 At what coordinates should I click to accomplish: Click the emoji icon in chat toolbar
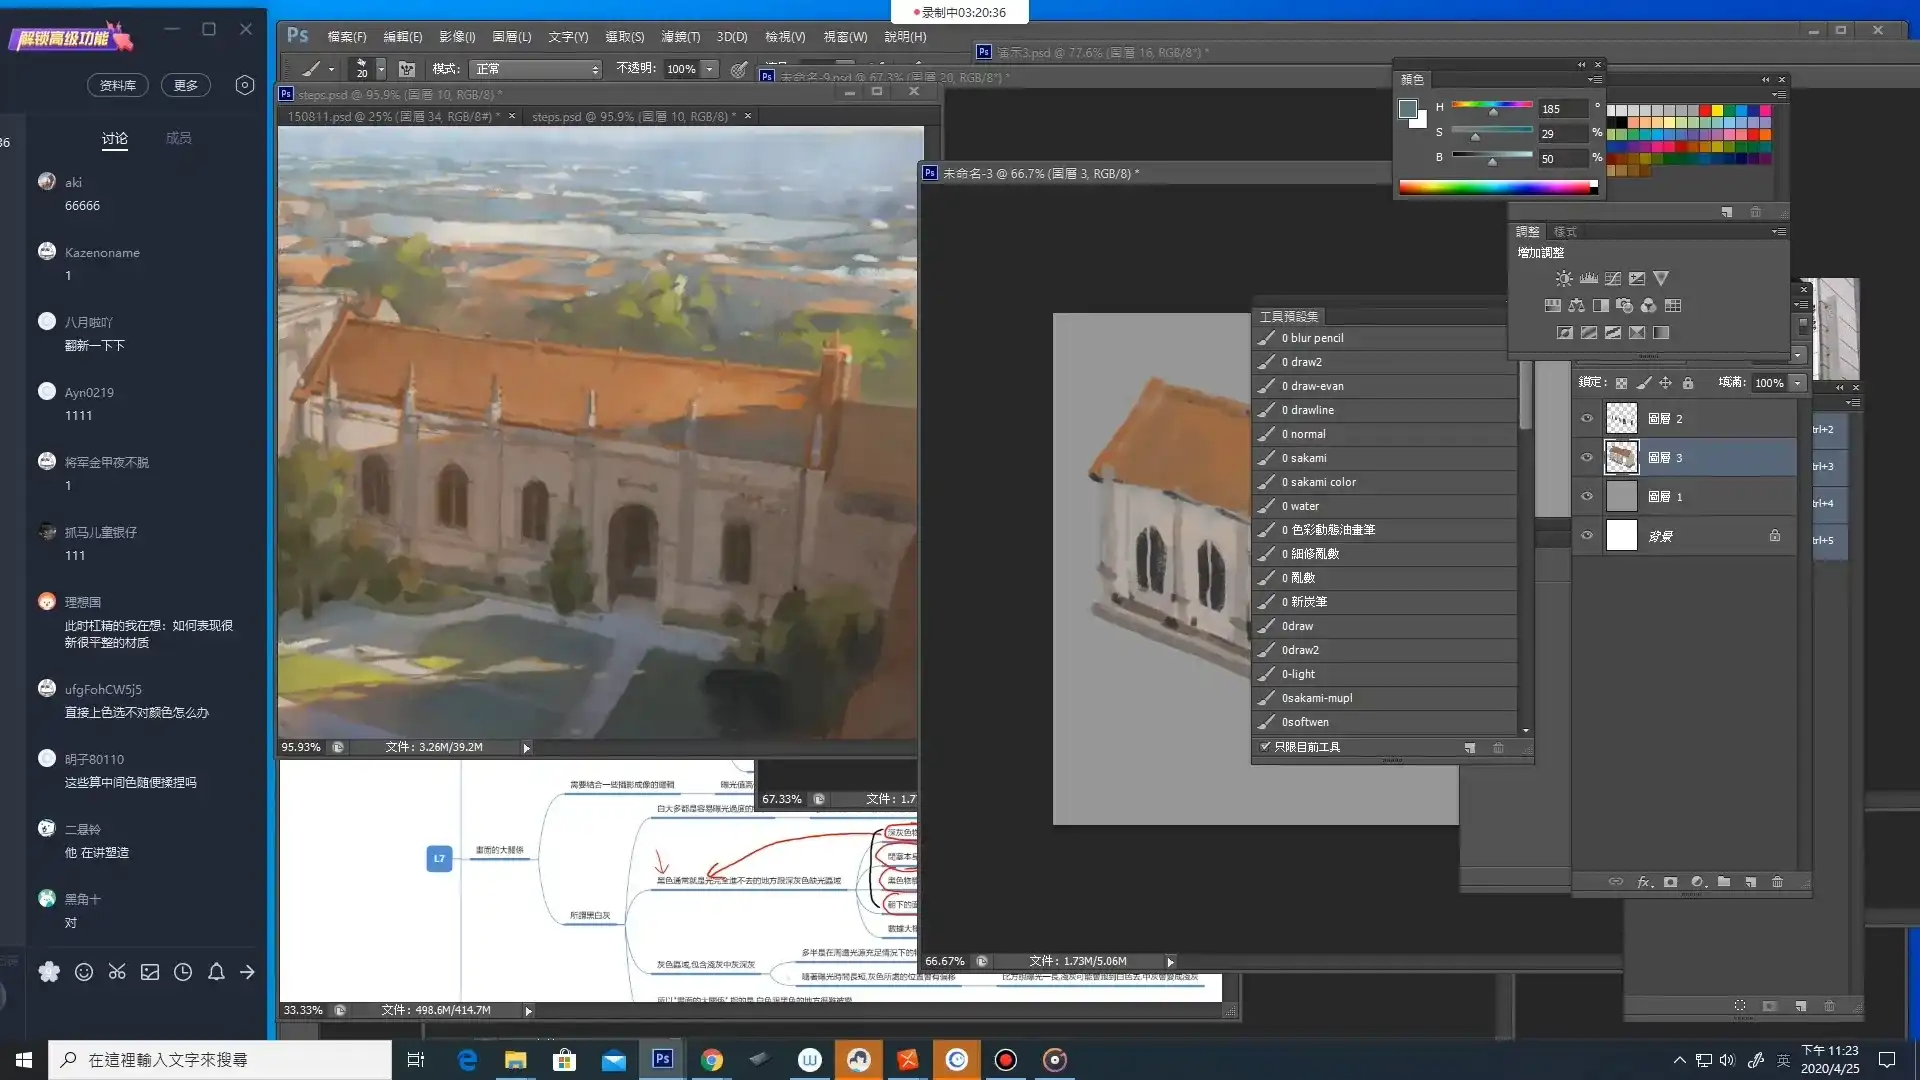pyautogui.click(x=84, y=972)
